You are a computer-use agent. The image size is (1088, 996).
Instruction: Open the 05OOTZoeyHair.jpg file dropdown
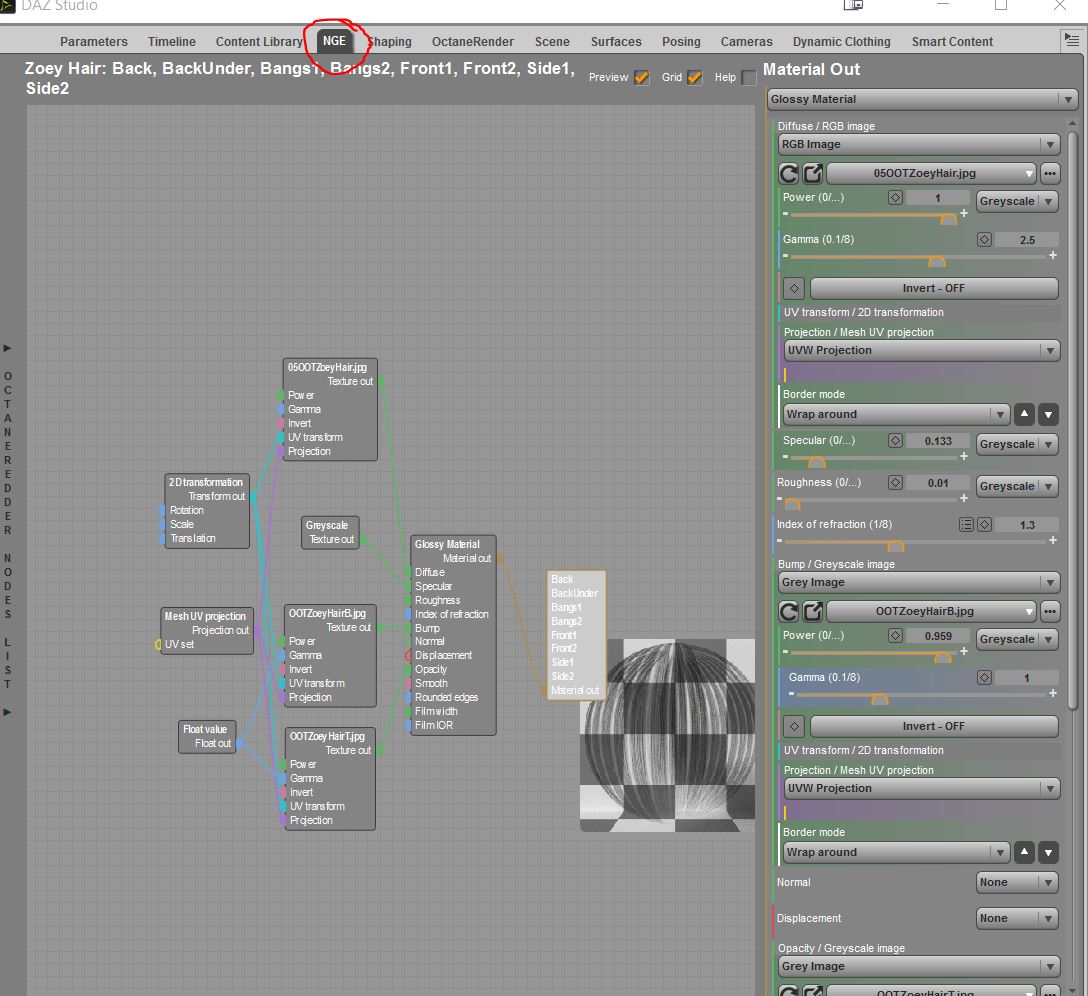[931, 173]
